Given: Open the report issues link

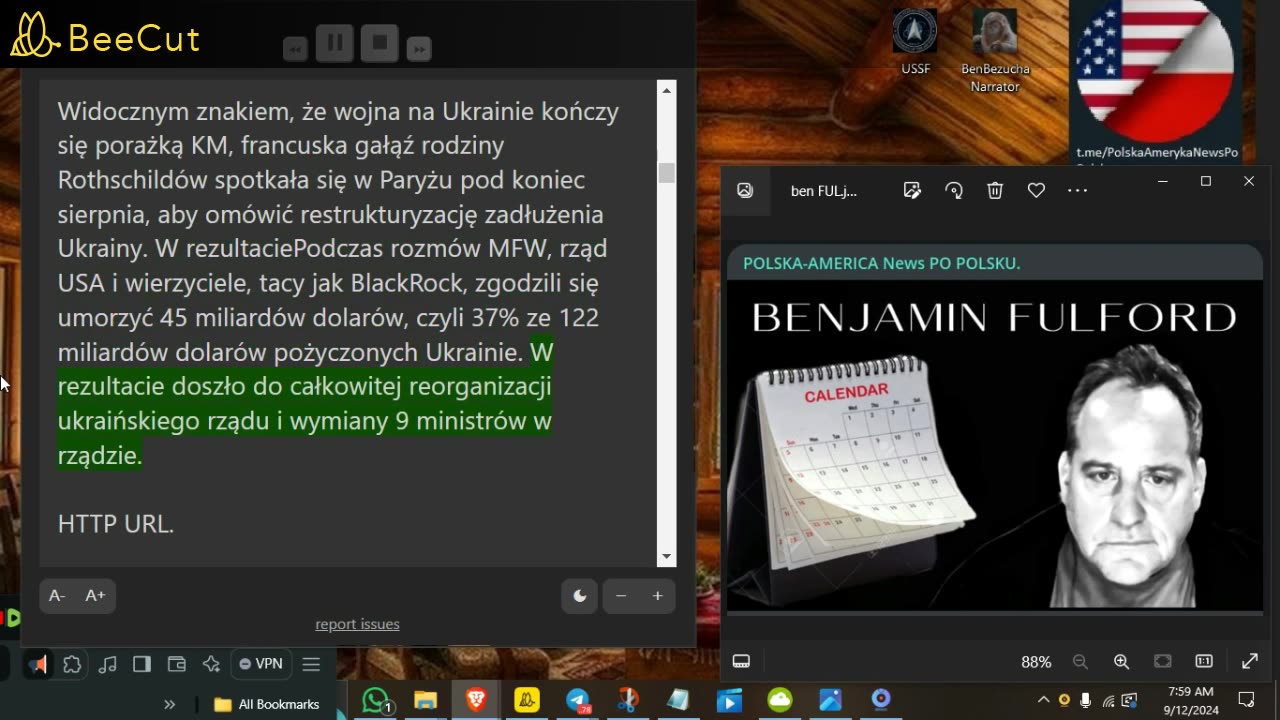Looking at the screenshot, I should pyautogui.click(x=357, y=624).
